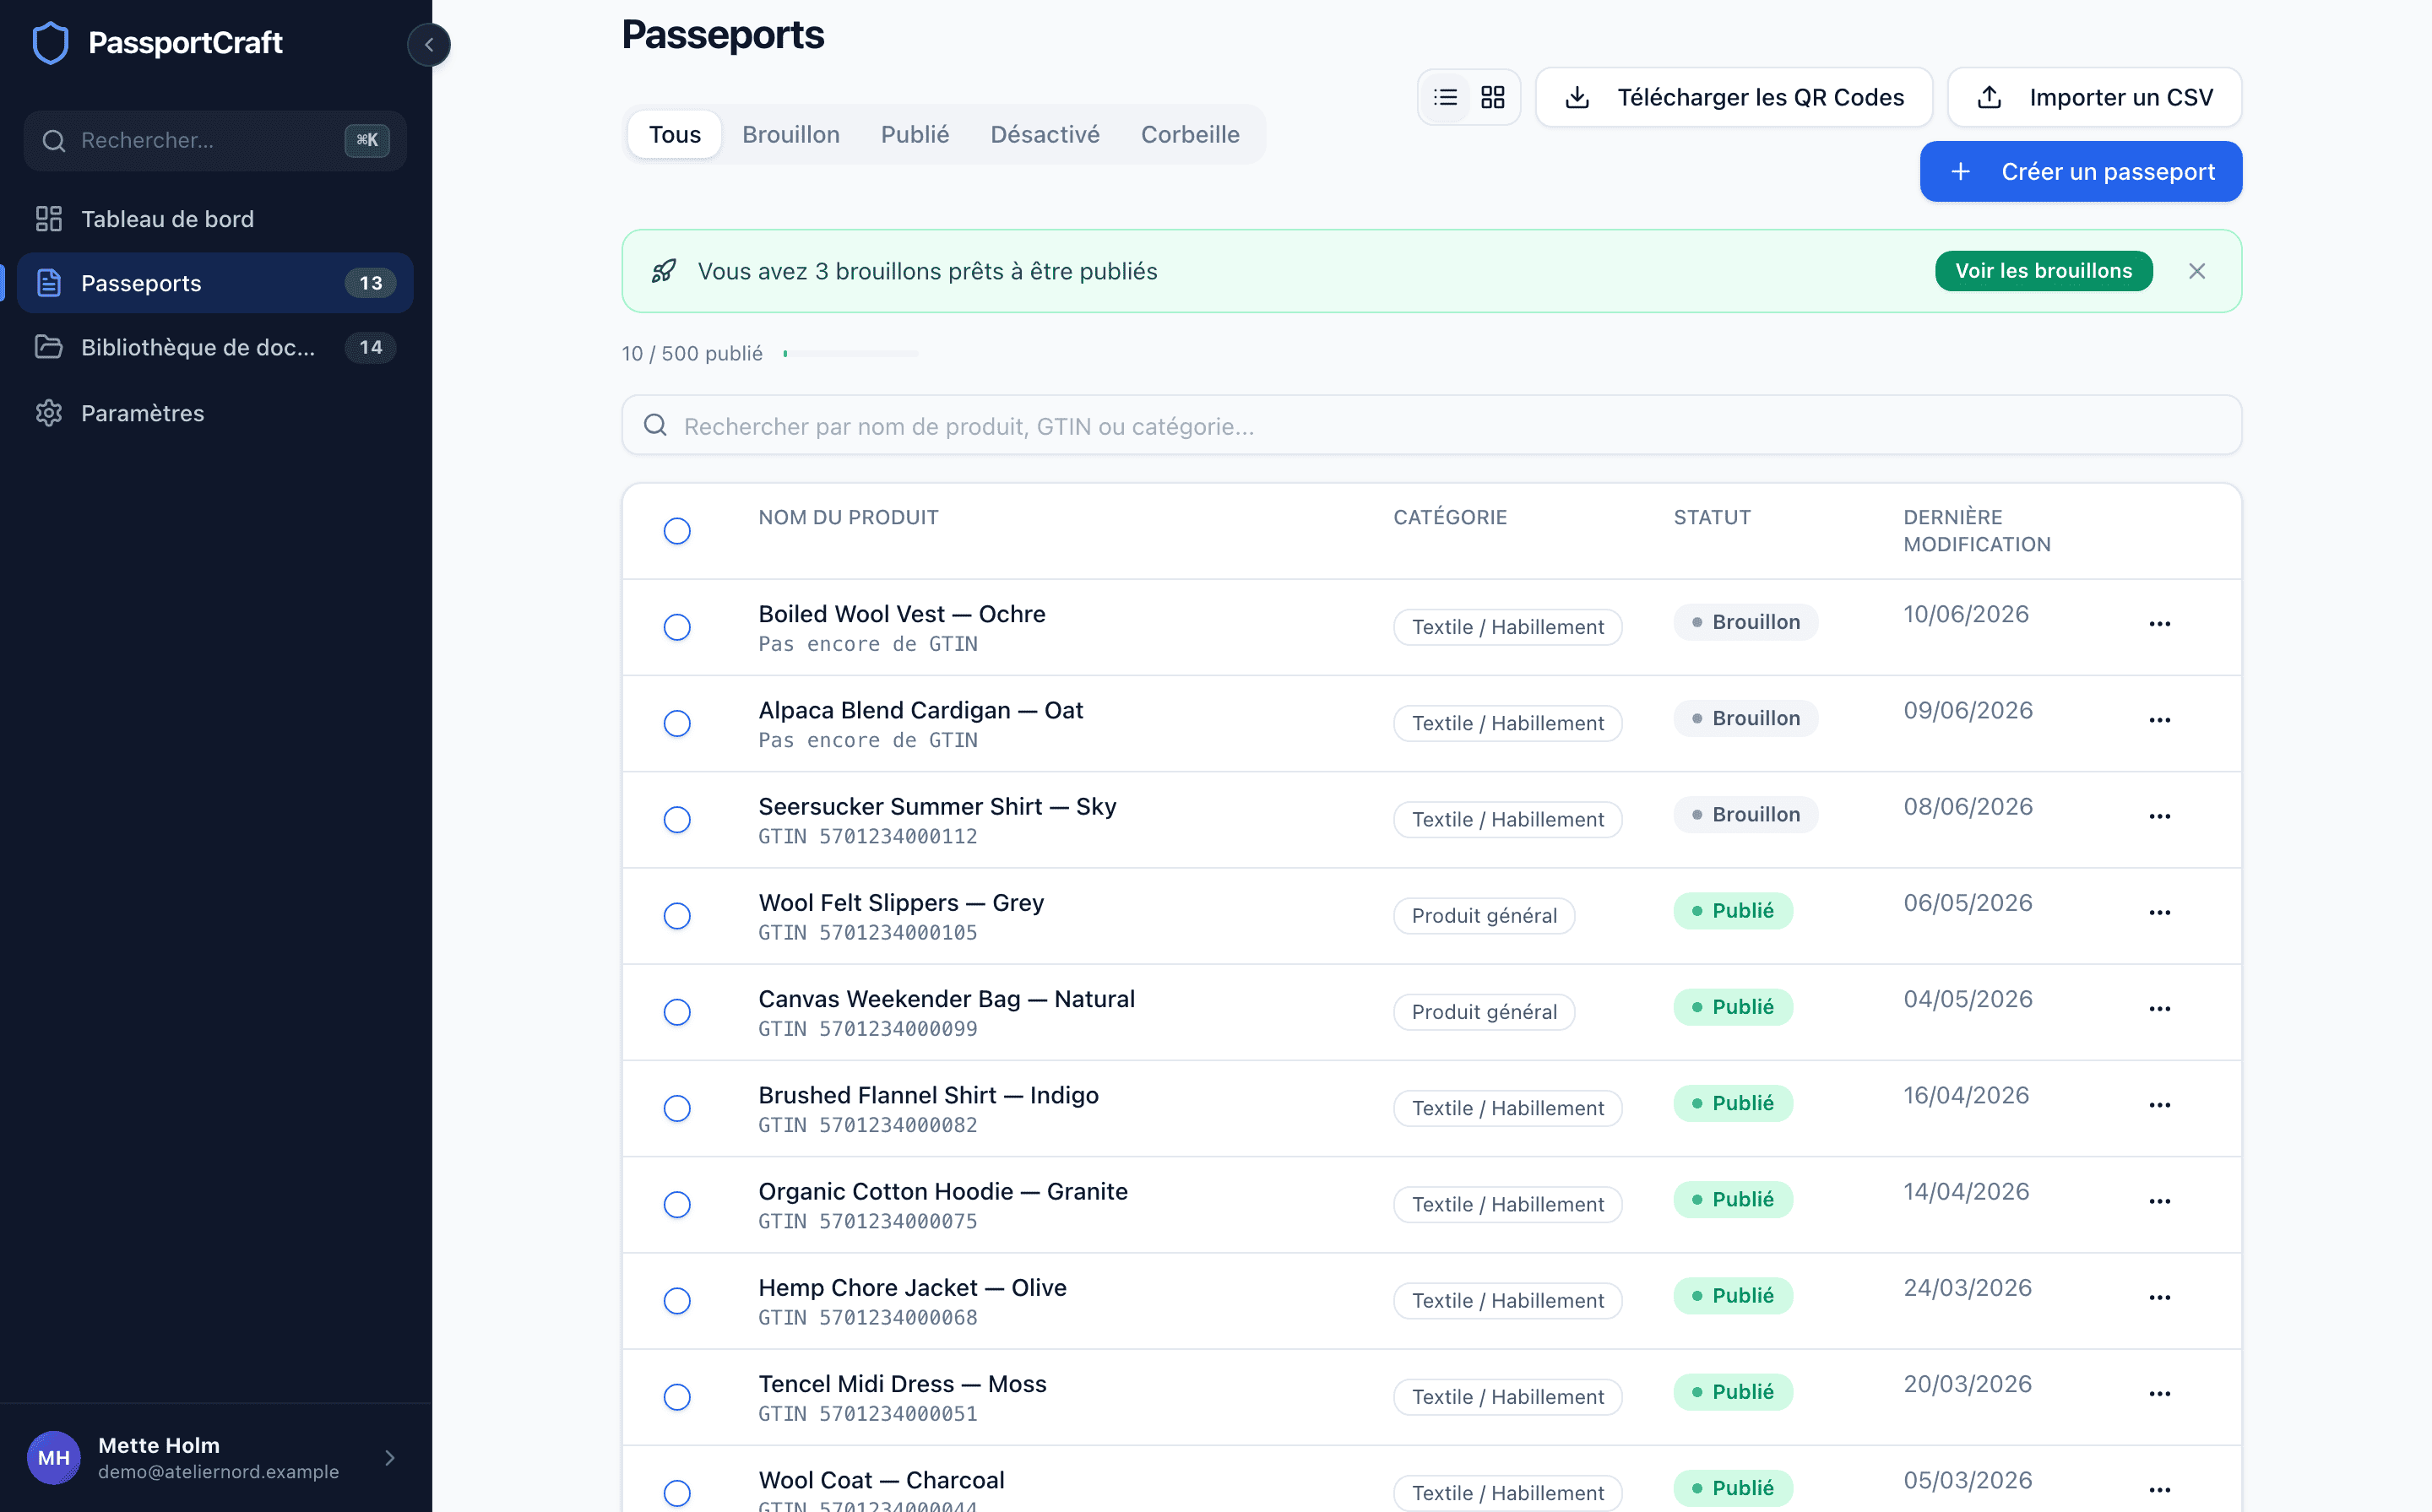Screen dimensions: 2432x1512
Task: Click the date 16/04/2026
Action: point(1966,1096)
